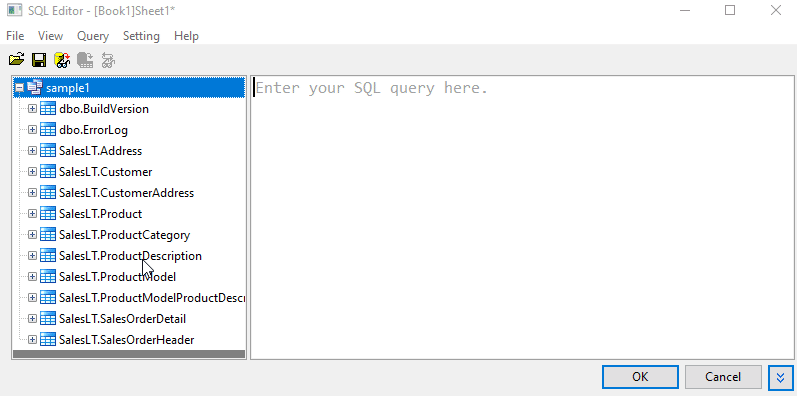797x396 pixels.
Task: Click the SalesLT.SalesOrderDetail table icon
Action: 48,319
